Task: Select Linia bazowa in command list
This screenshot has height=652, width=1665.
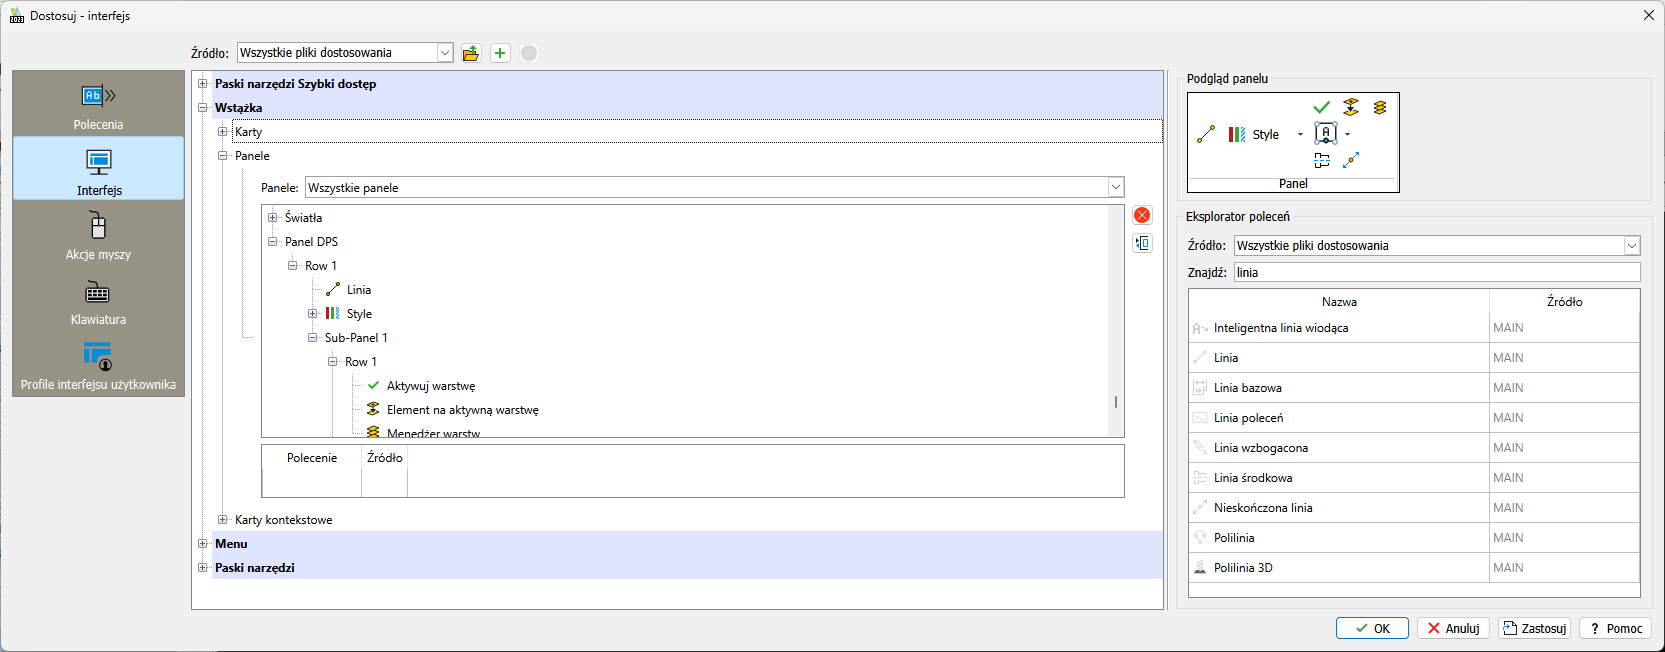Action: pyautogui.click(x=1247, y=388)
